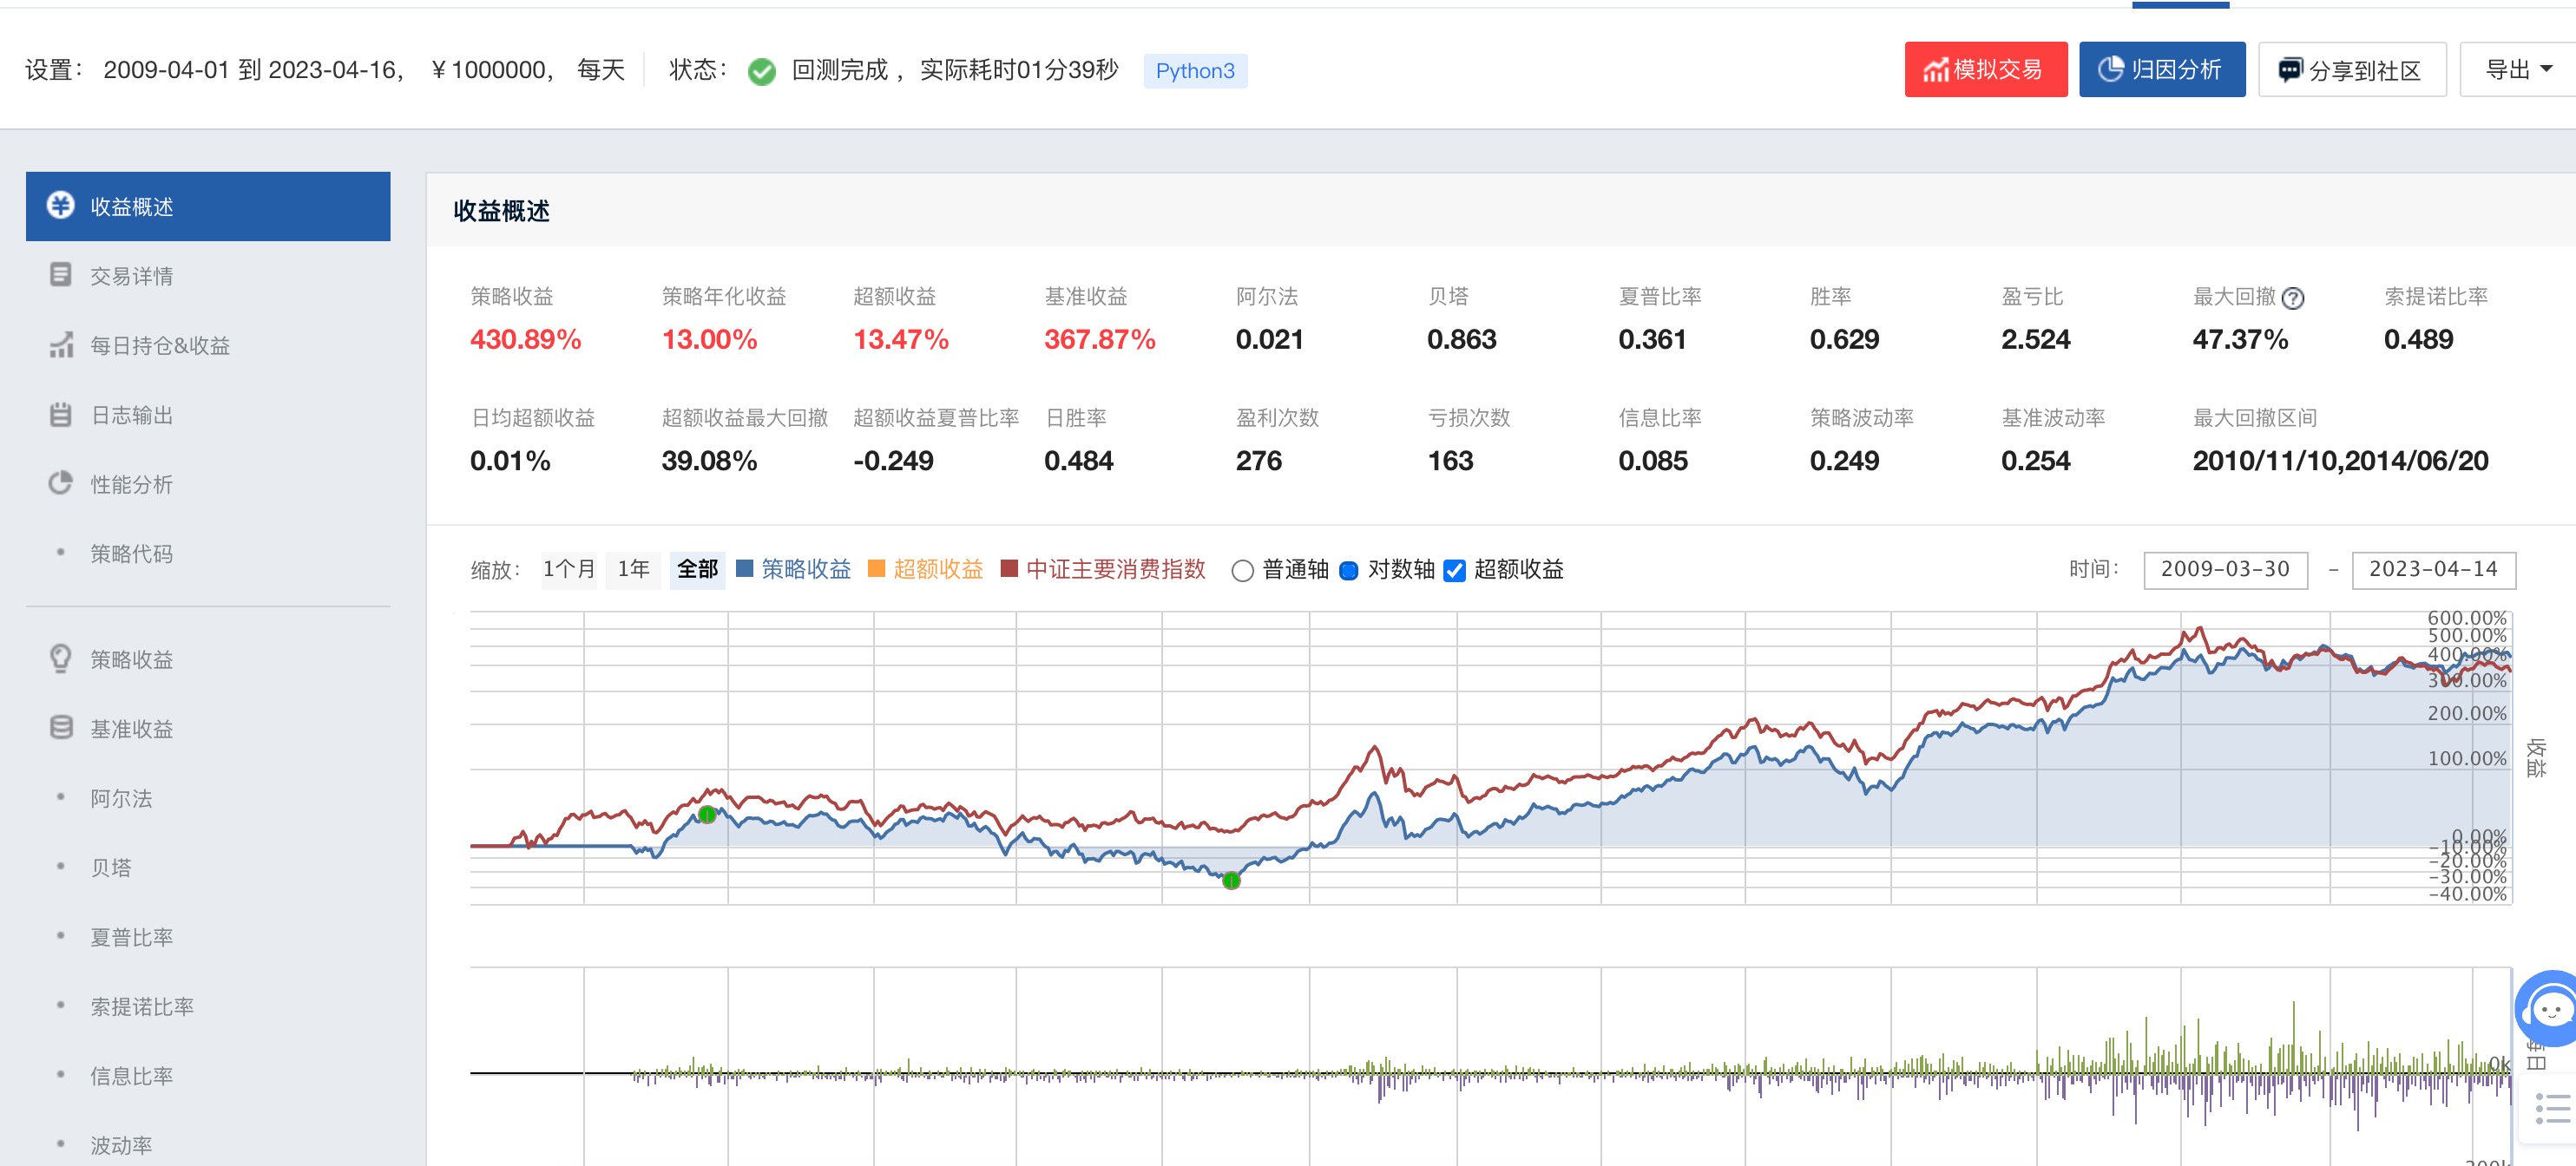
Task: Click the 性能分析 pie chart icon
Action: pyautogui.click(x=60, y=484)
